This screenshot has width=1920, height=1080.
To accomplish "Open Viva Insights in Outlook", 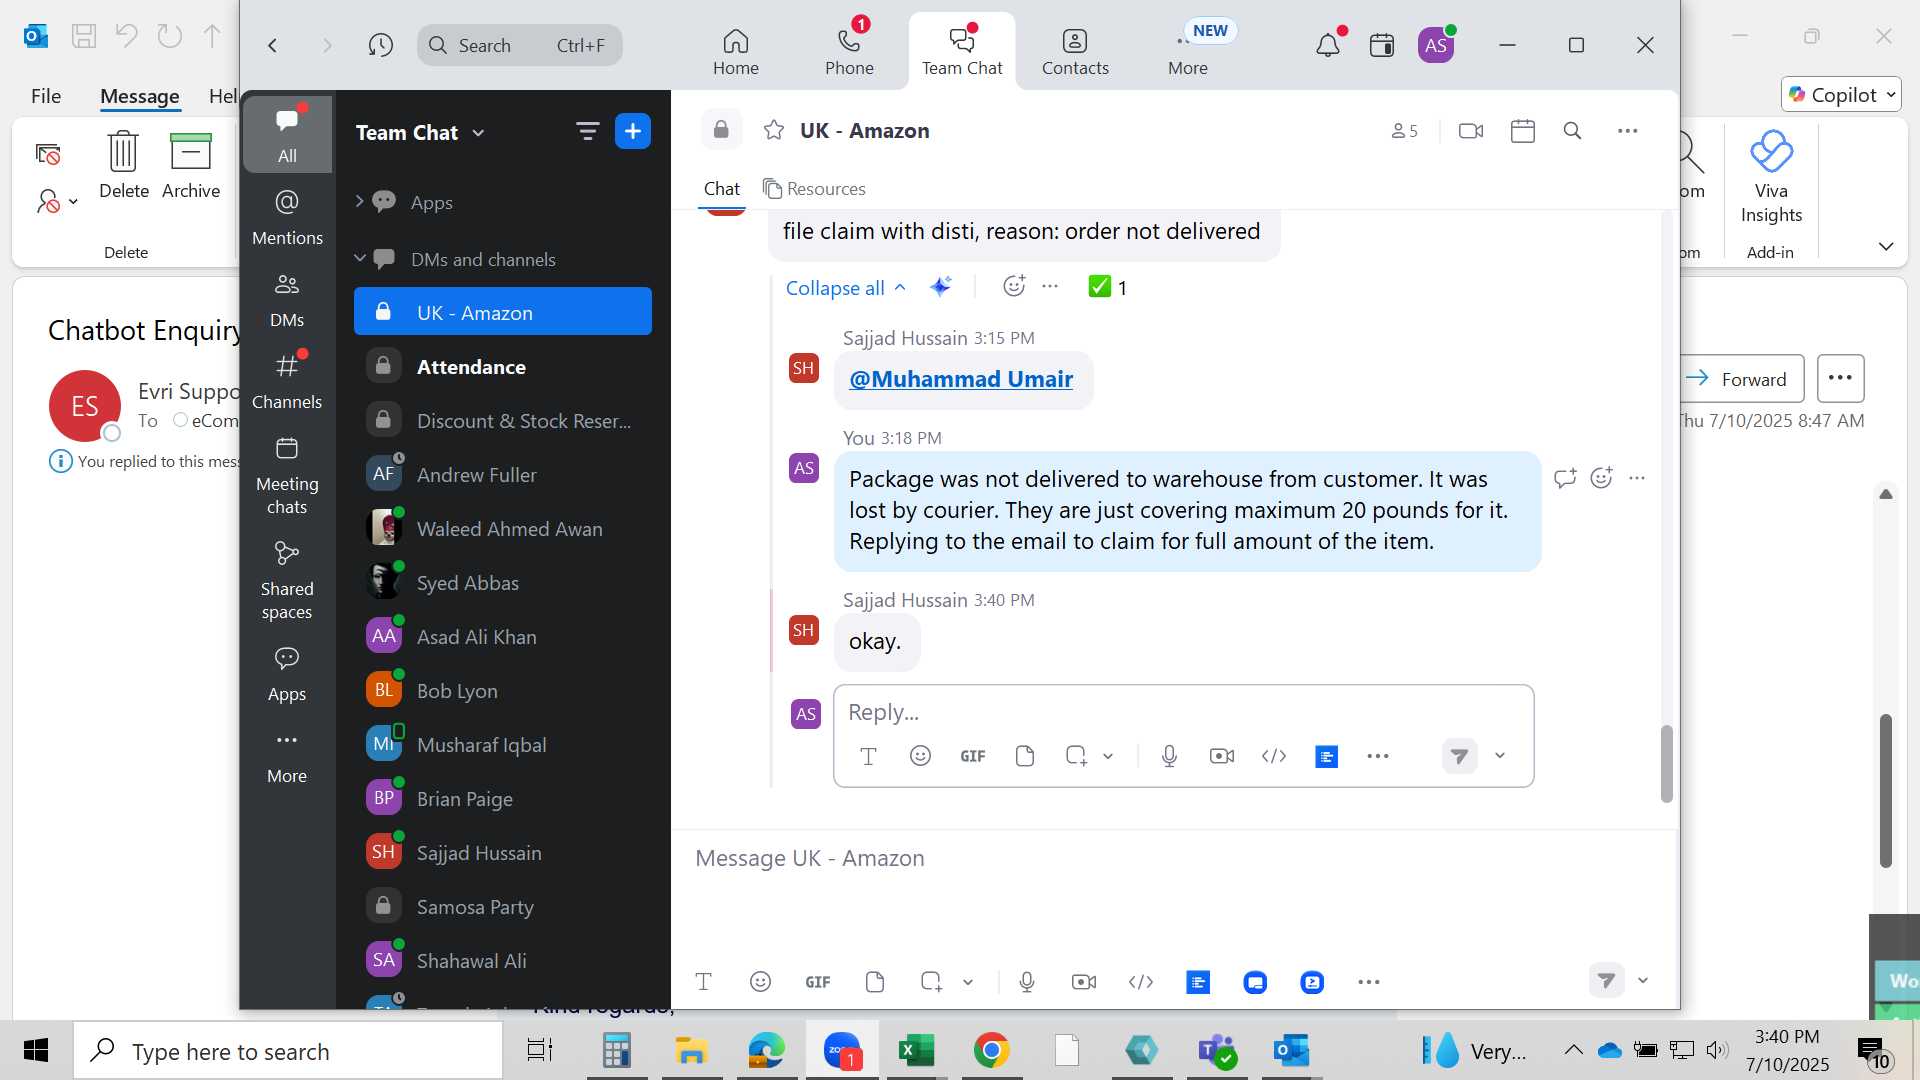I will [x=1771, y=178].
